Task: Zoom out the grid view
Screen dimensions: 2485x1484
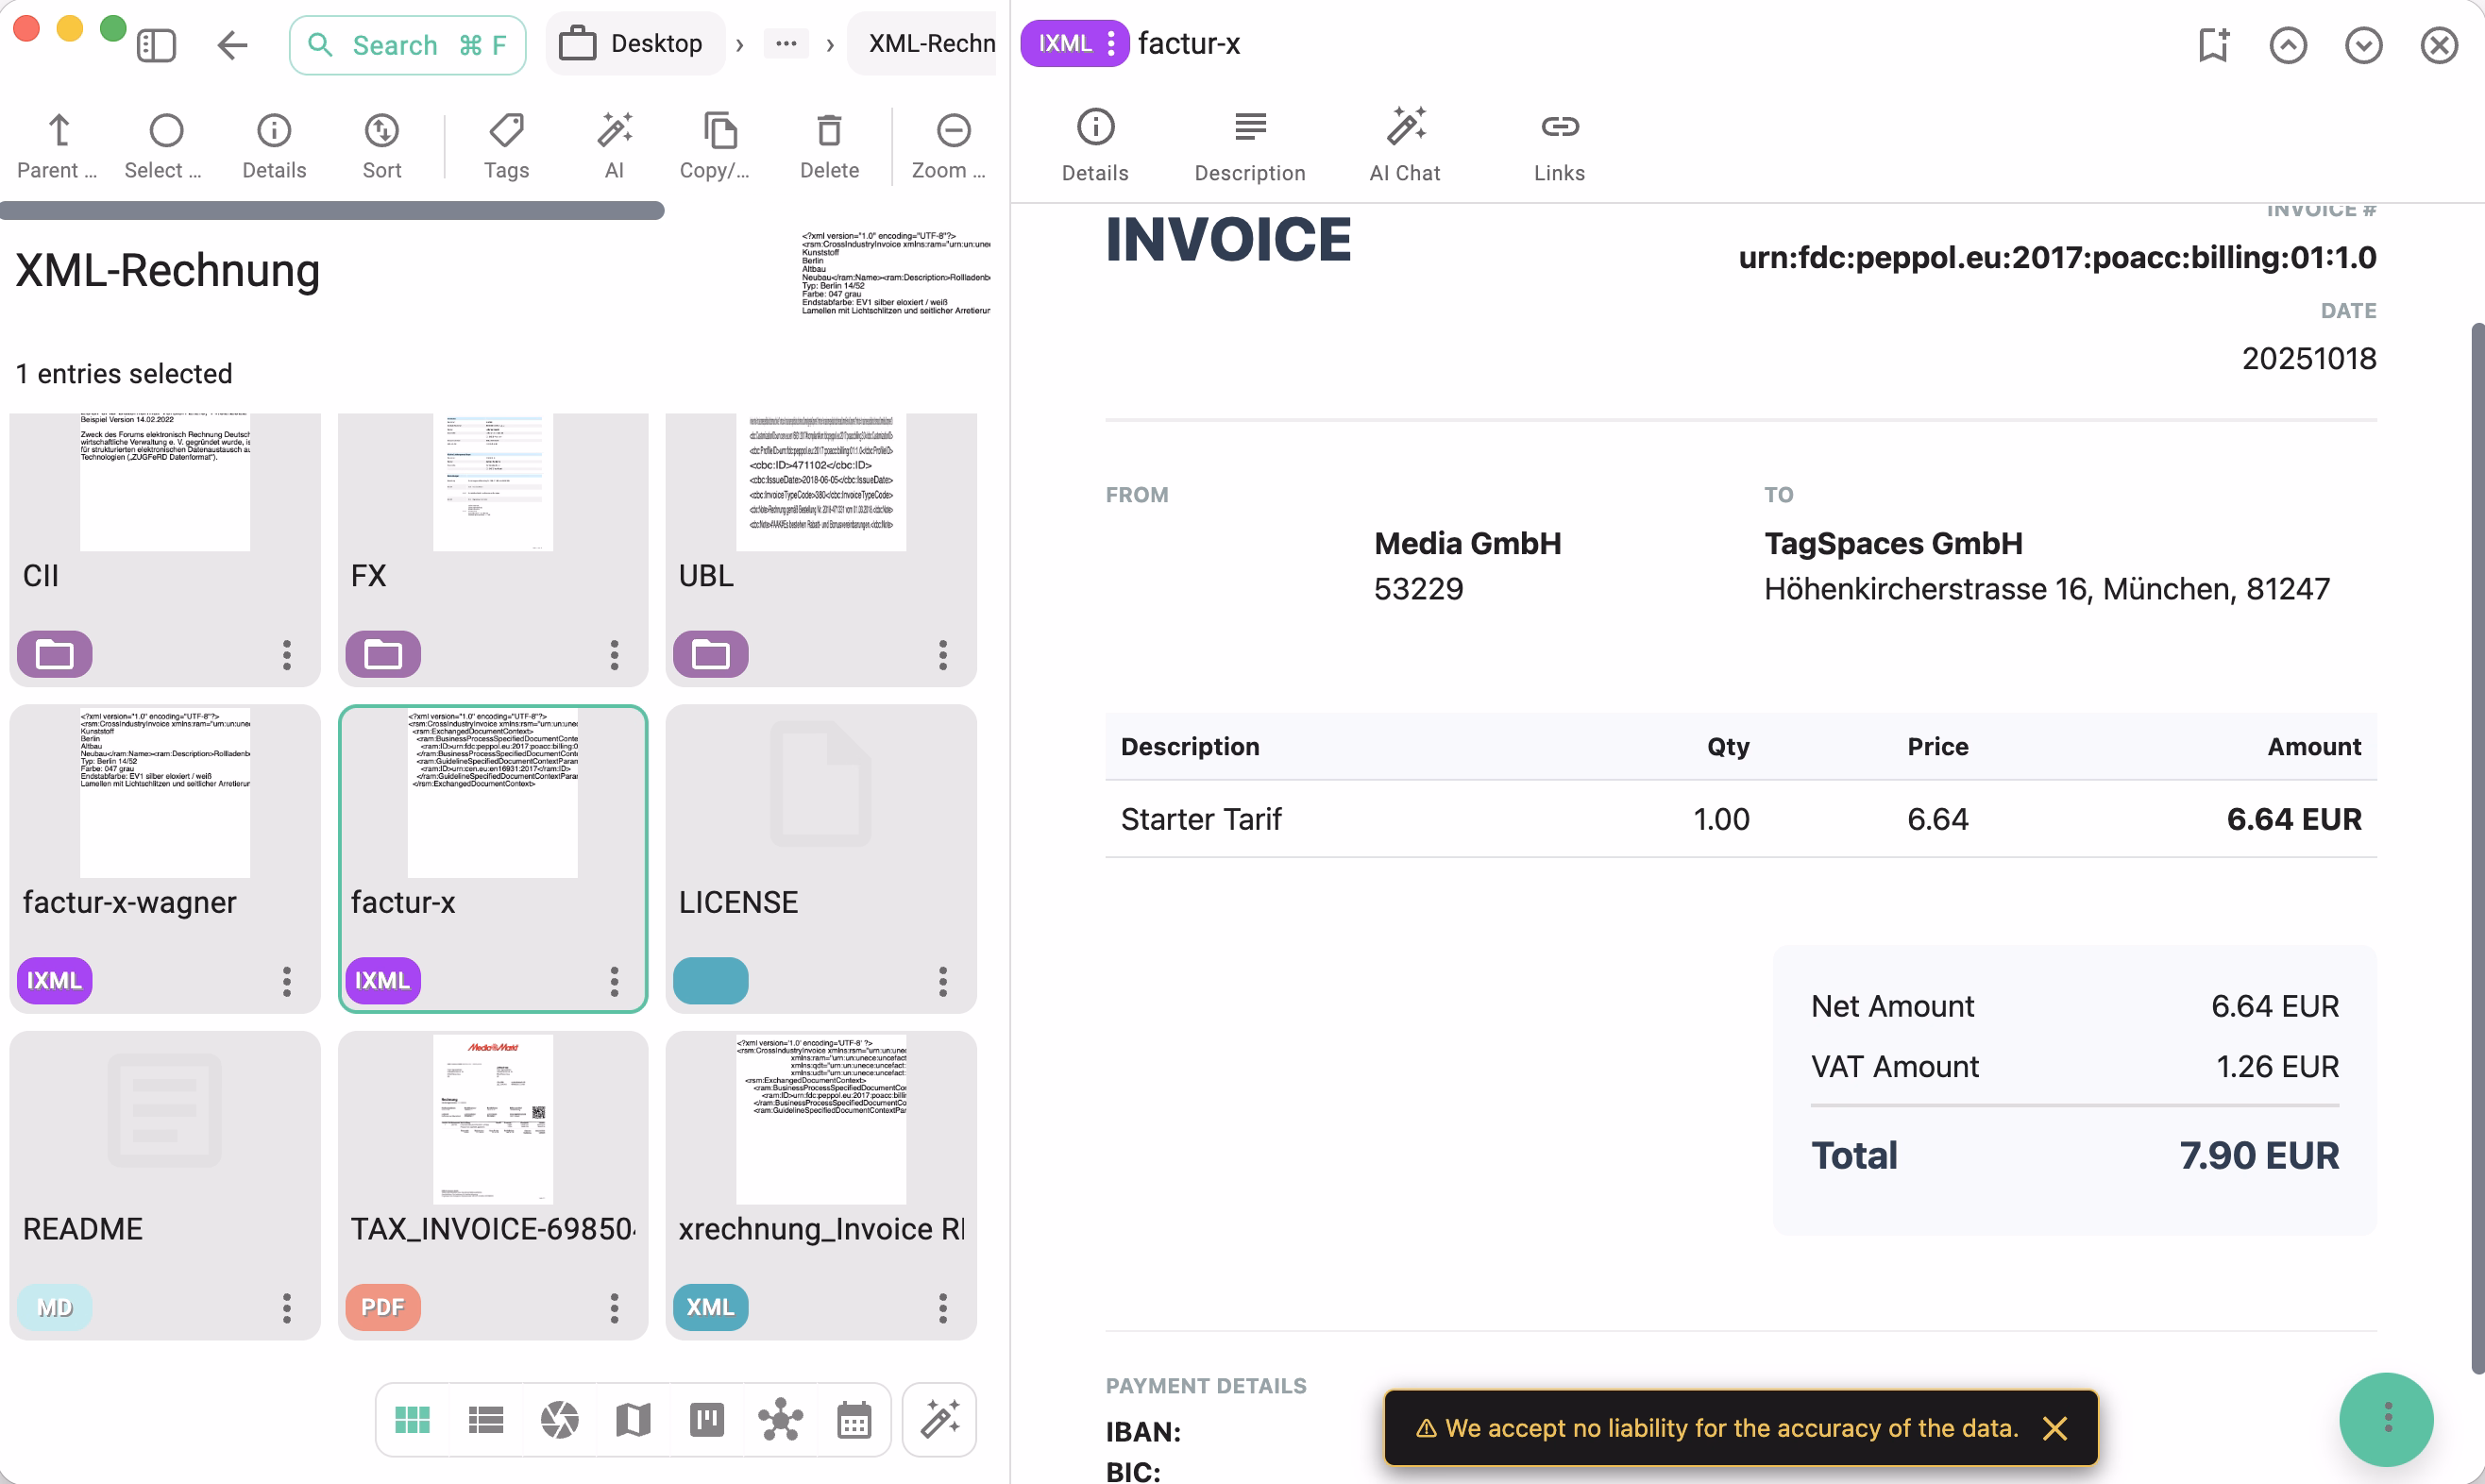Action: [952, 146]
